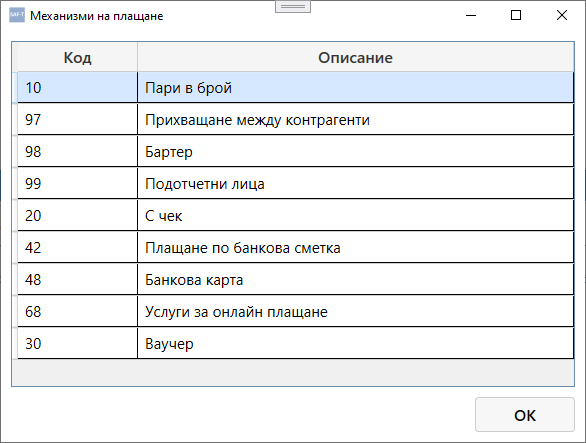This screenshot has width=586, height=443.
Task: Click the OK button
Action: coord(524,415)
